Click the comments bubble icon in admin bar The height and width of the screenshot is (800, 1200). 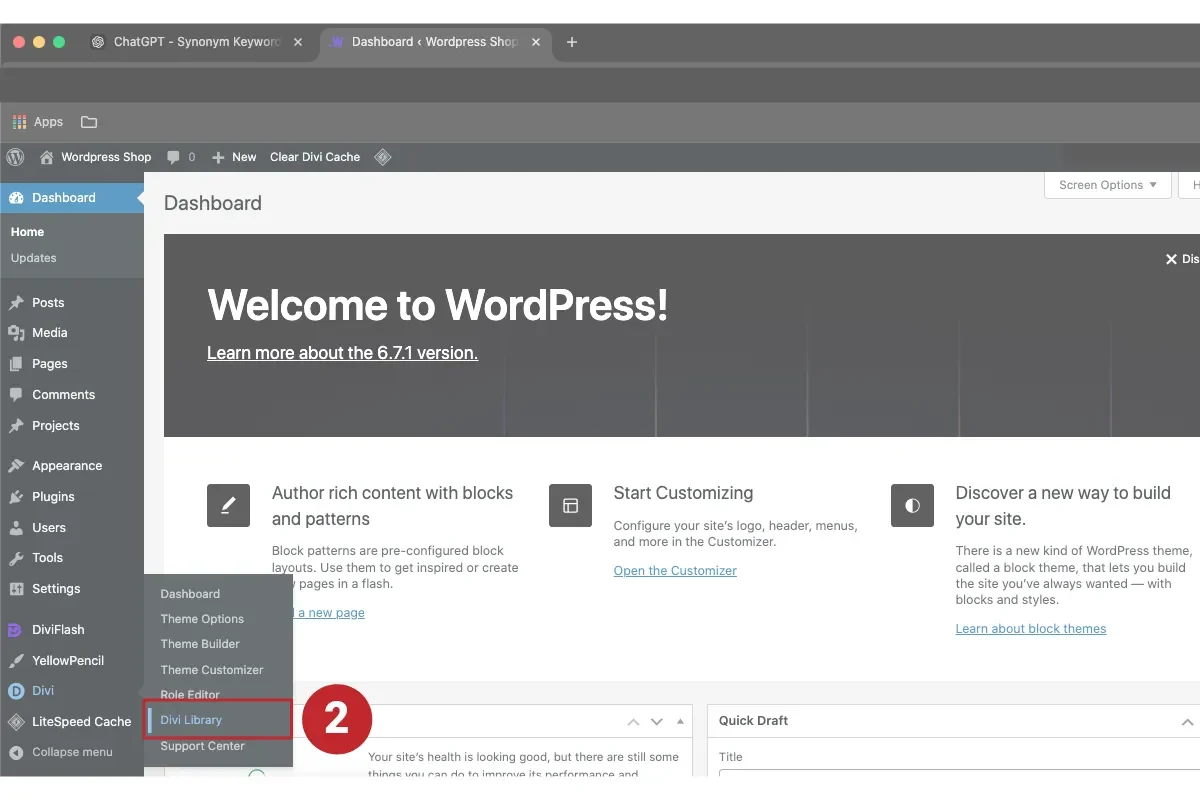174,157
